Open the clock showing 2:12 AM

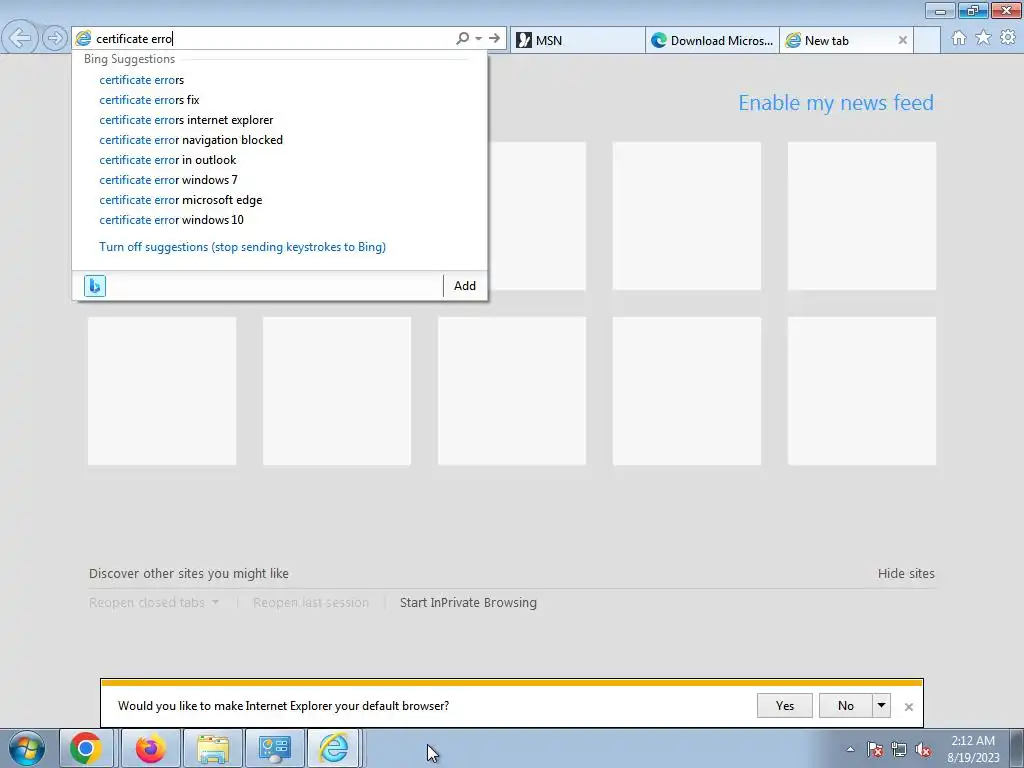(973, 749)
